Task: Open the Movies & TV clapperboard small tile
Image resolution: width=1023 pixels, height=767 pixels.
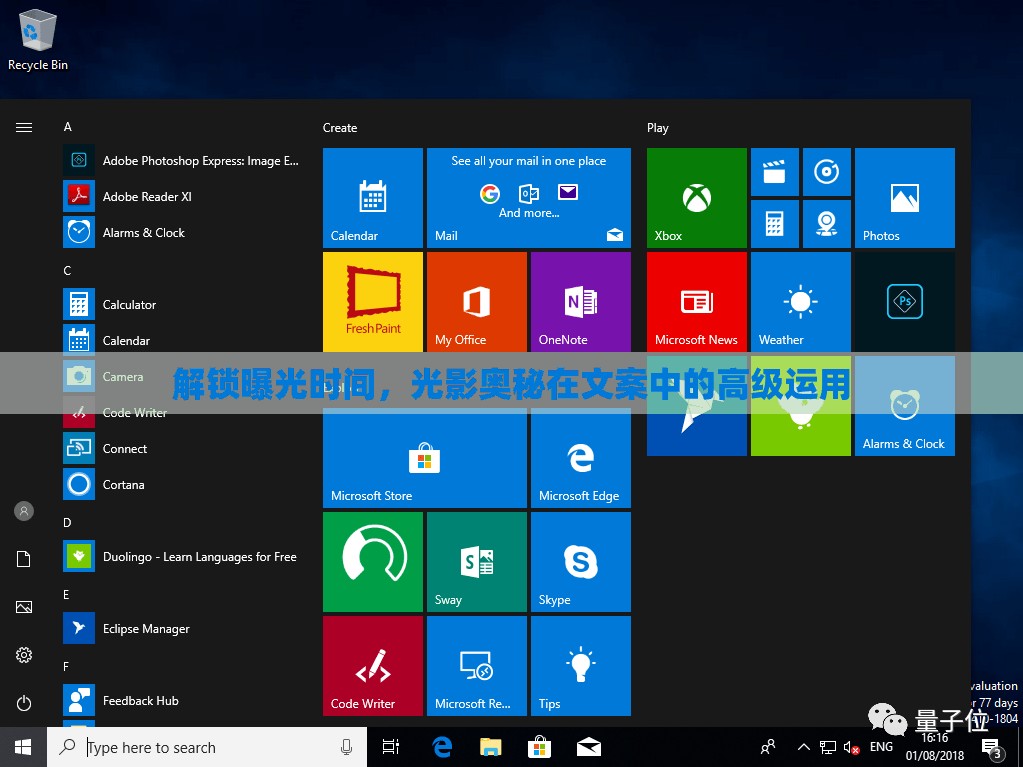Action: coord(774,172)
